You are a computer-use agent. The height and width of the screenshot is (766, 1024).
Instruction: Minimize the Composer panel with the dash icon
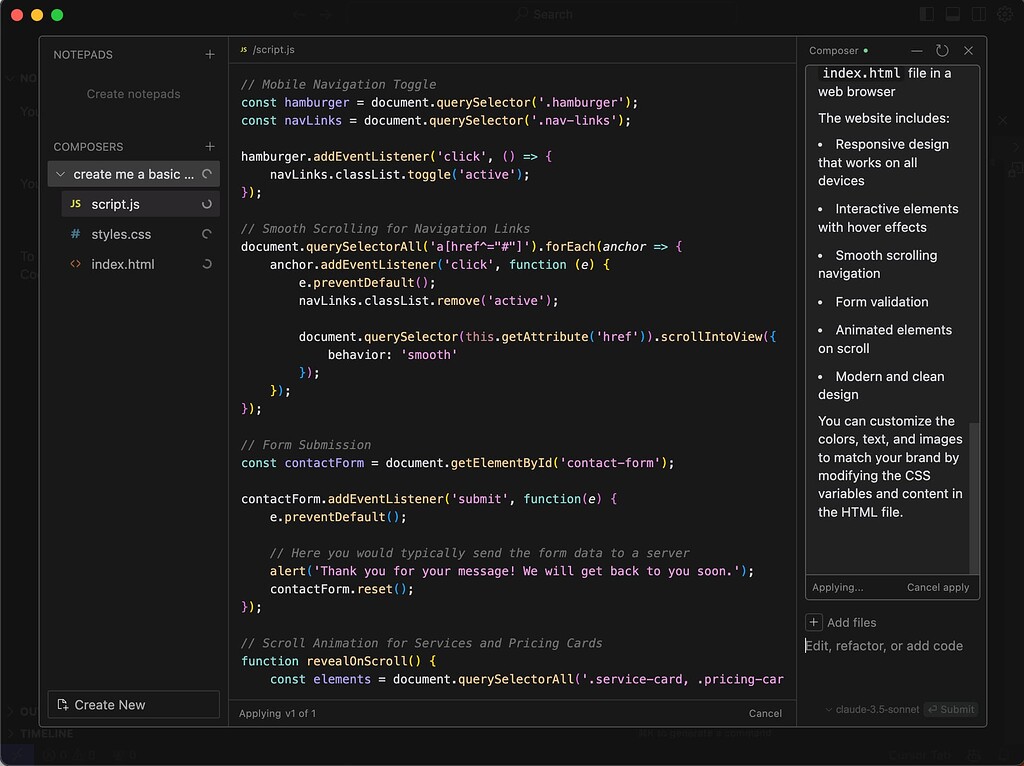point(916,50)
